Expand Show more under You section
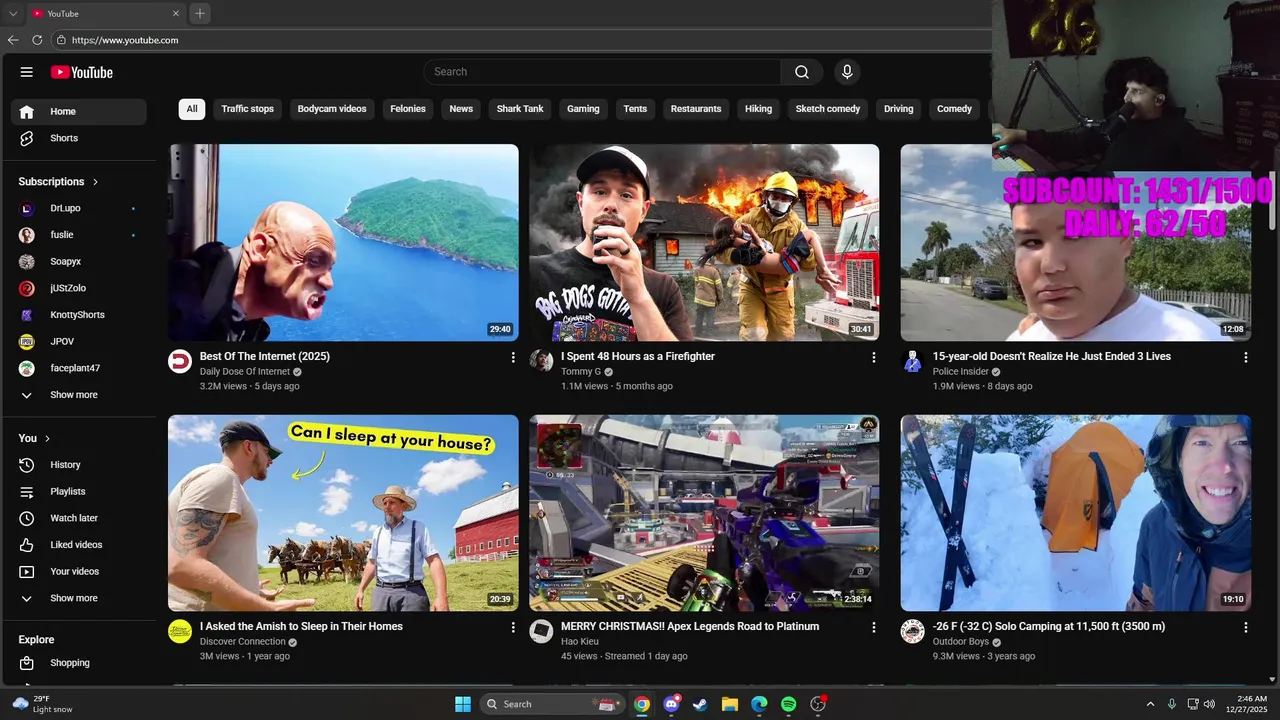The image size is (1280, 720). [x=78, y=598]
